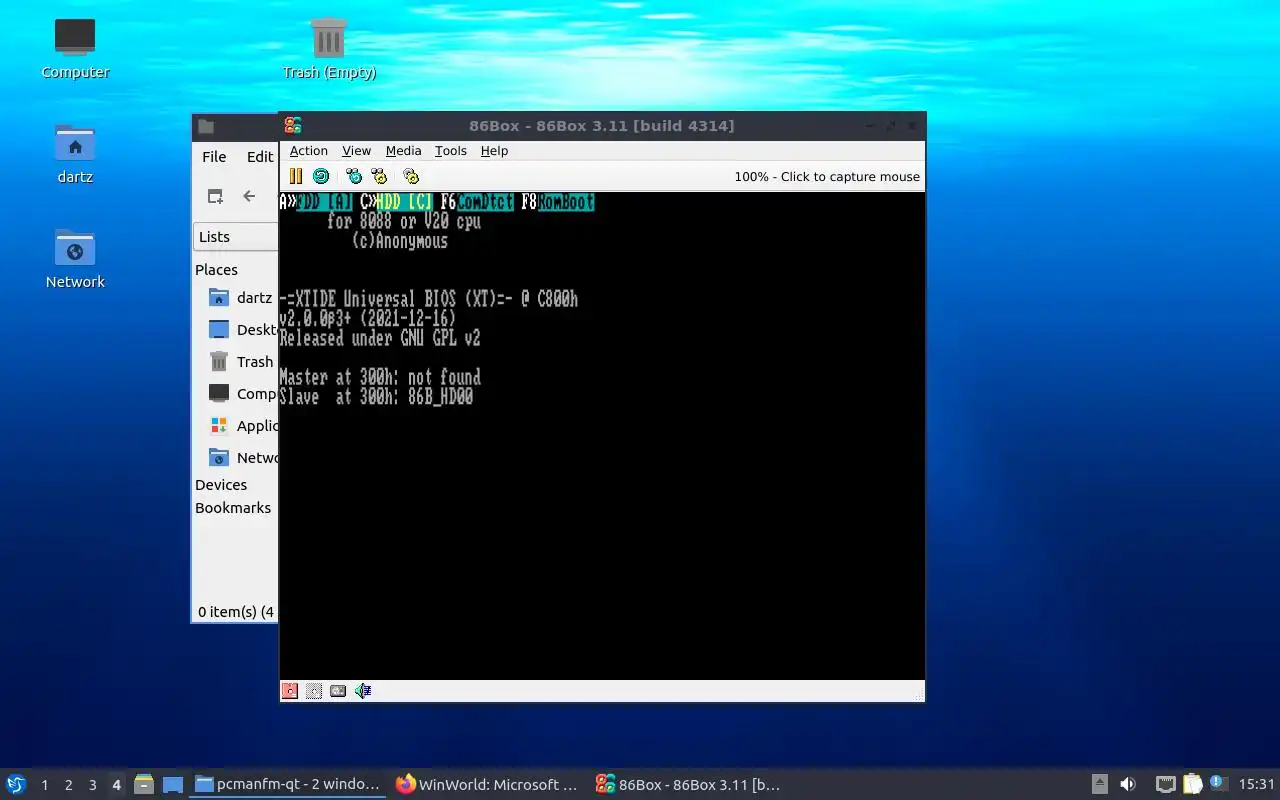The image size is (1280, 800).
Task: Activate 86Box taskbar button
Action: pos(688,784)
